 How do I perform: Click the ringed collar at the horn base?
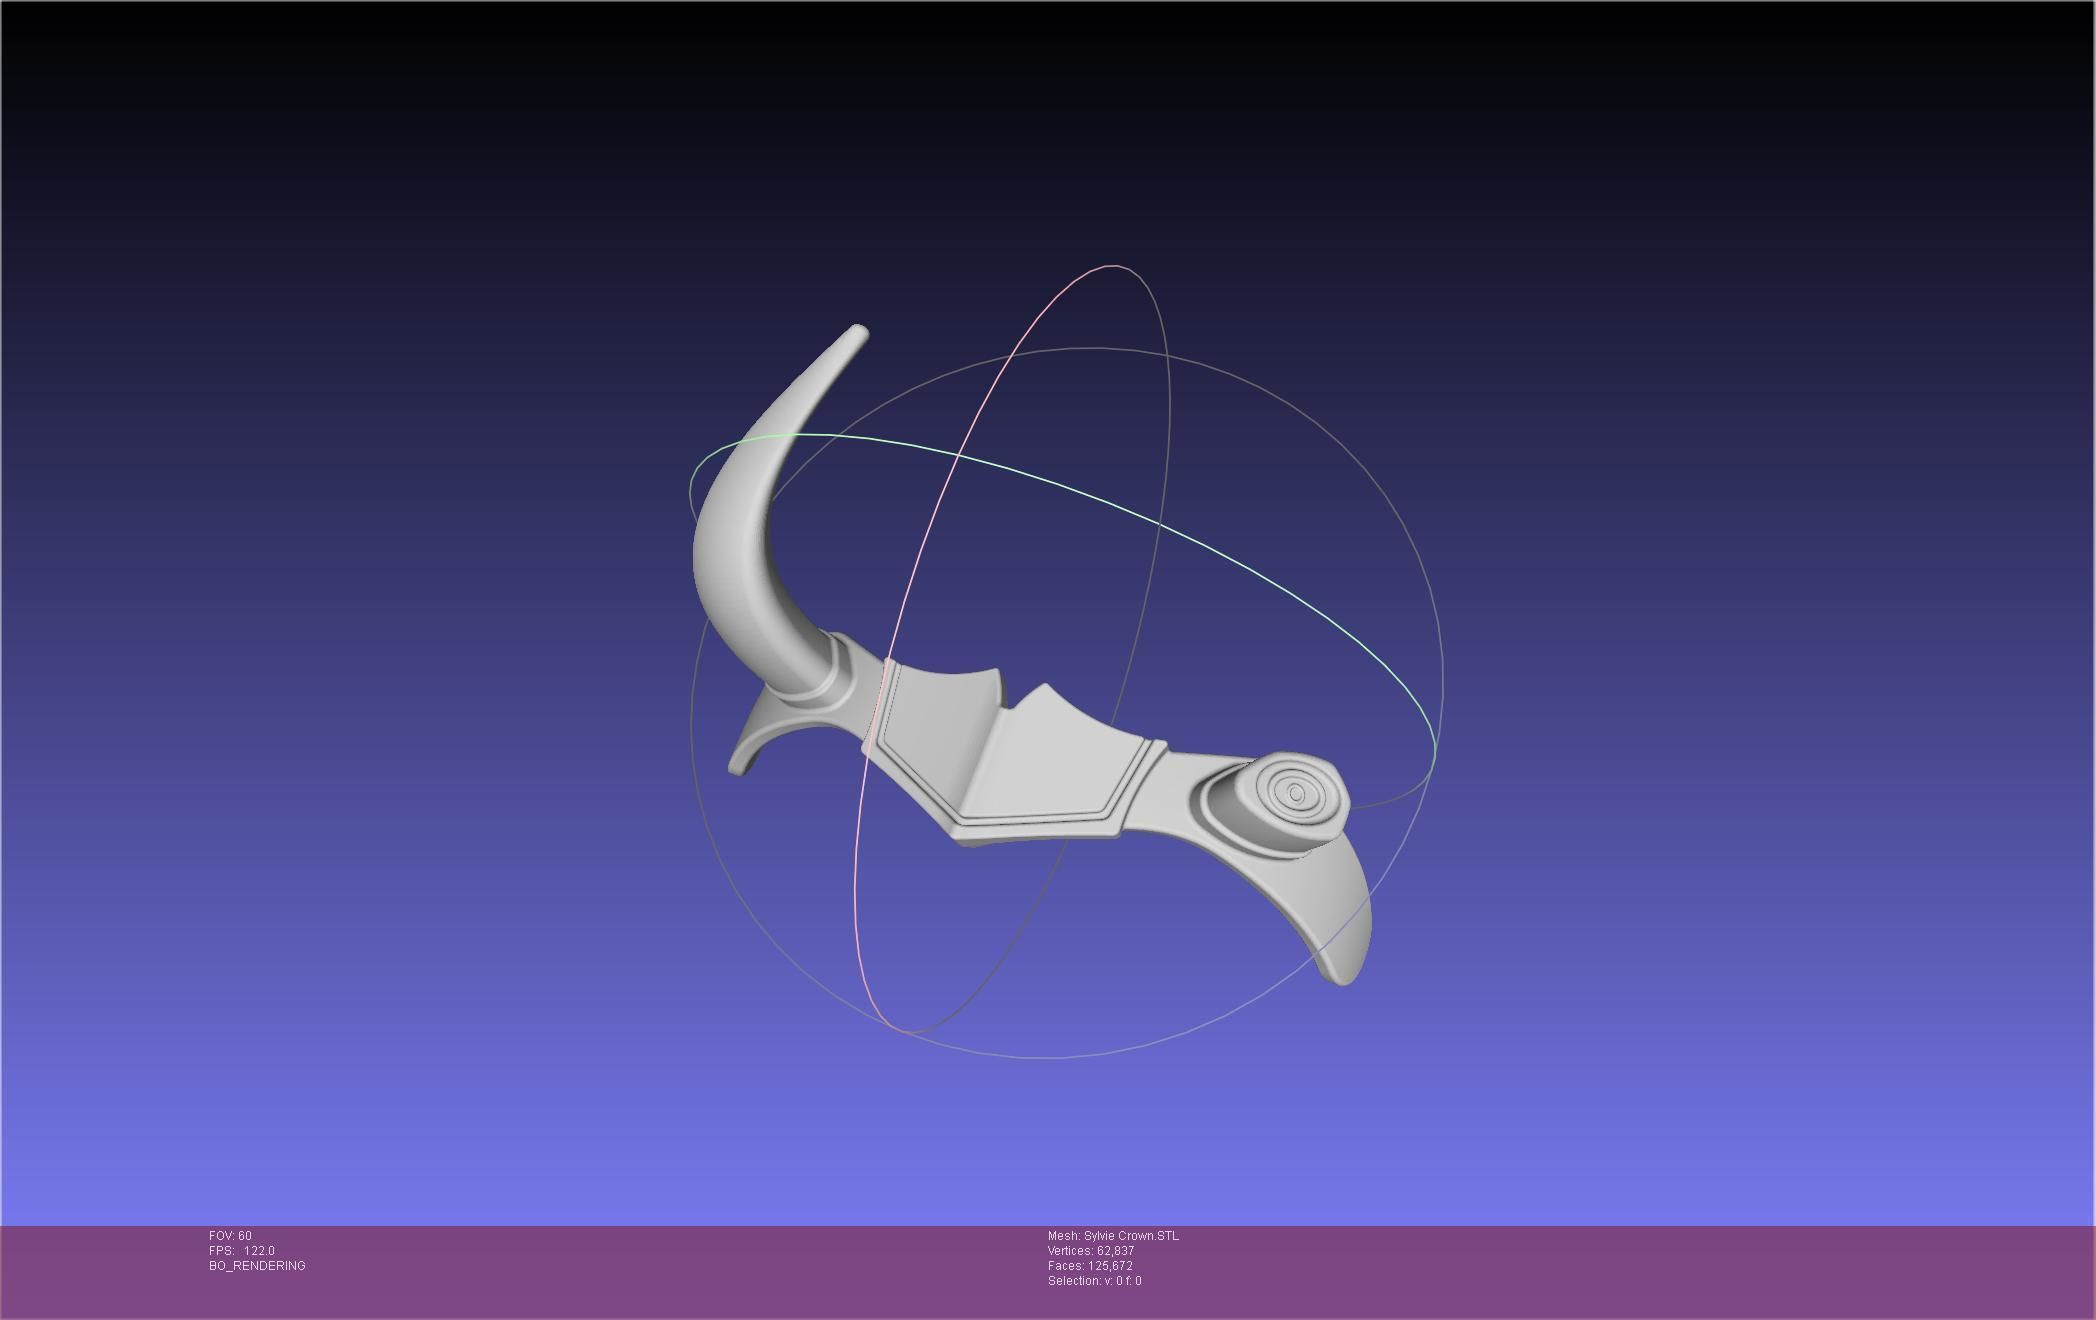coord(840,679)
